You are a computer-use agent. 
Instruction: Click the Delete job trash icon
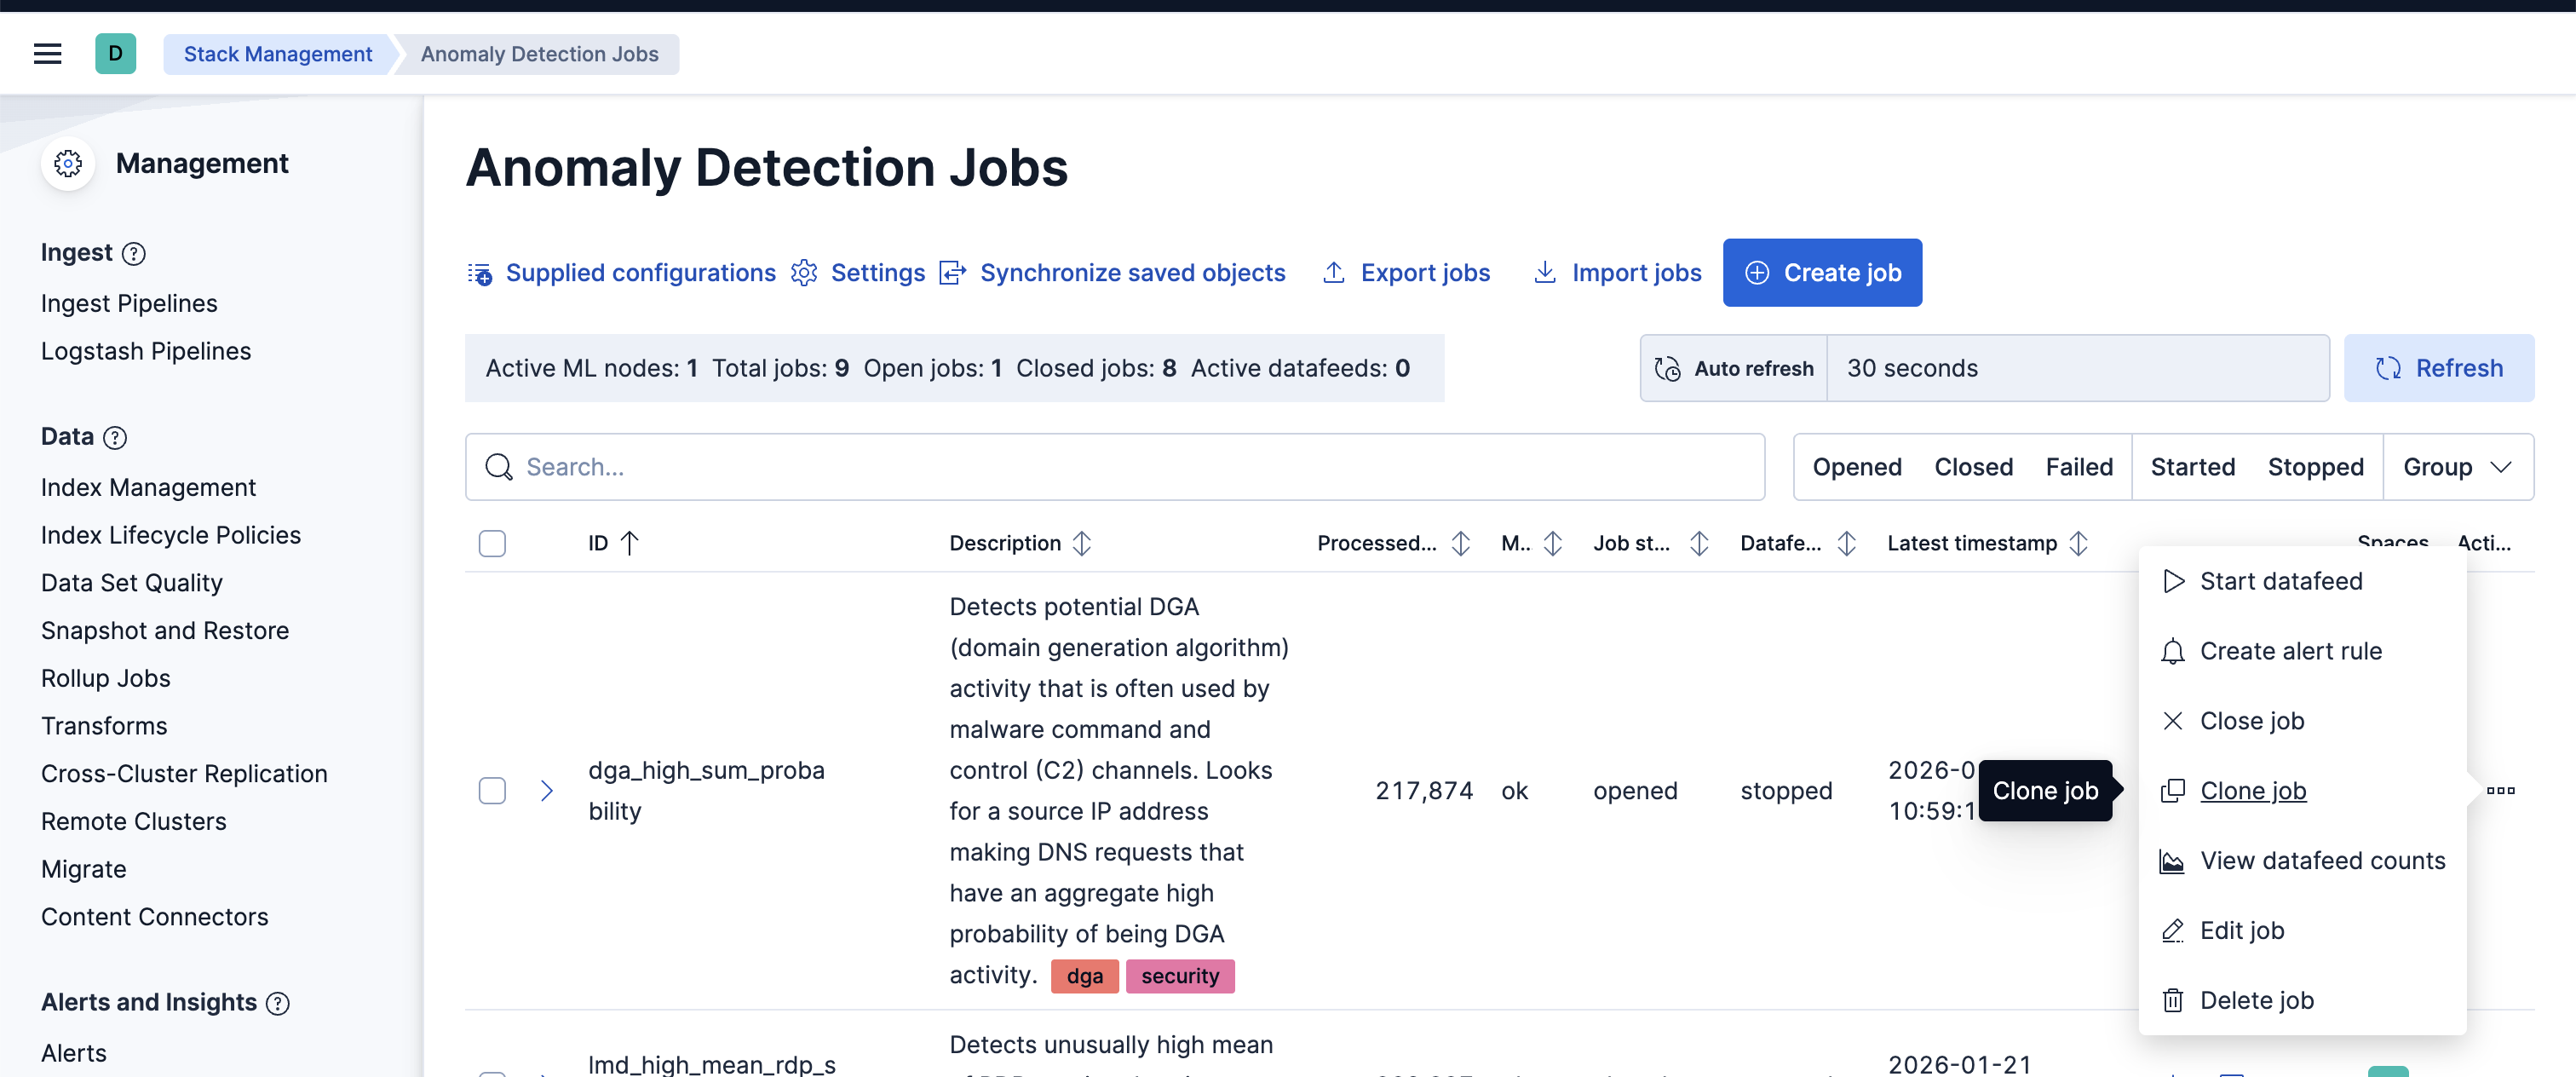click(x=2172, y=999)
